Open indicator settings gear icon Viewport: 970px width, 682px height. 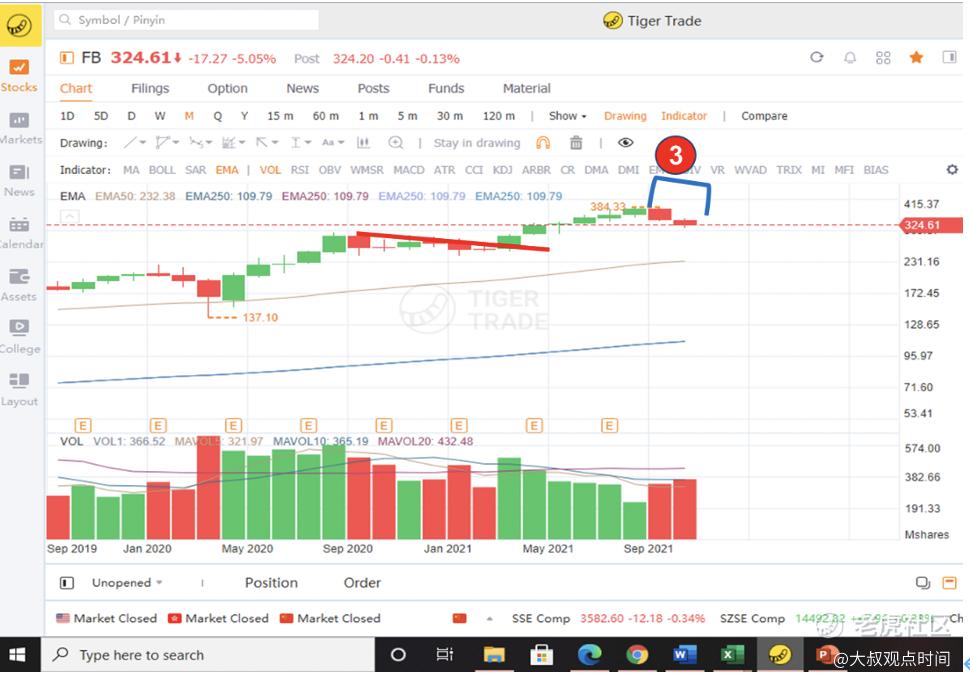pyautogui.click(x=952, y=170)
